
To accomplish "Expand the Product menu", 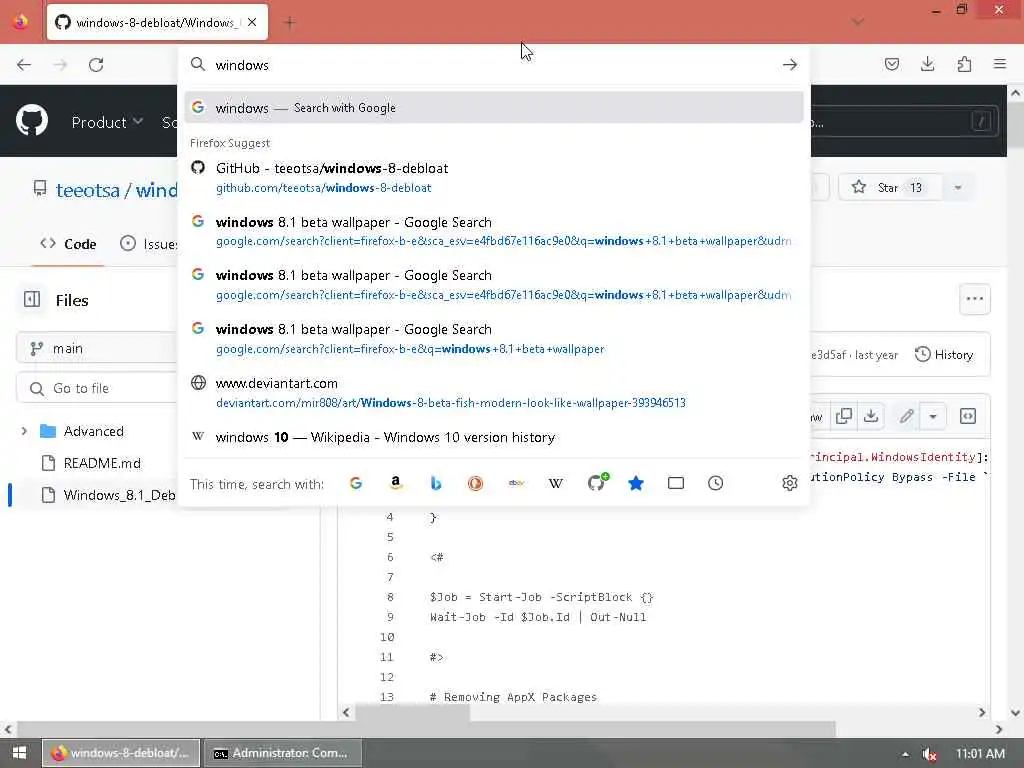I will pos(107,122).
